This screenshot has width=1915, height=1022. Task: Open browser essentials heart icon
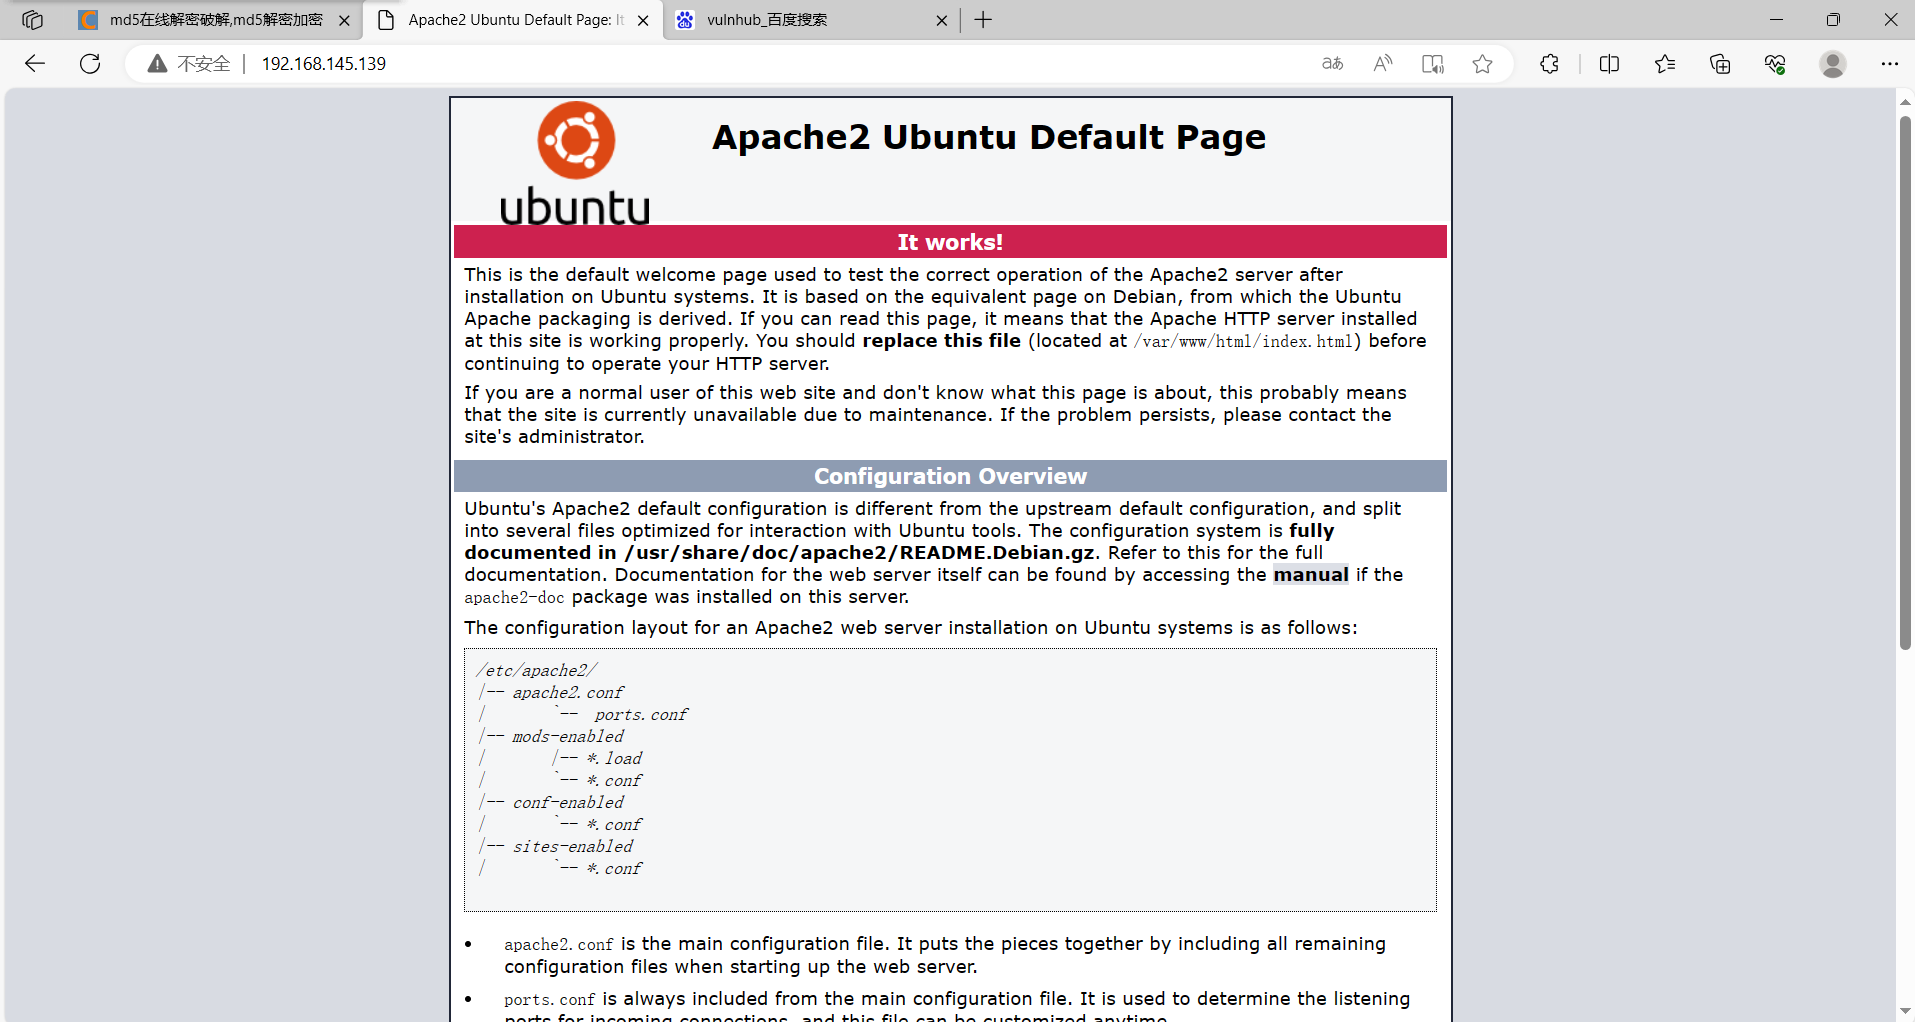1775,64
